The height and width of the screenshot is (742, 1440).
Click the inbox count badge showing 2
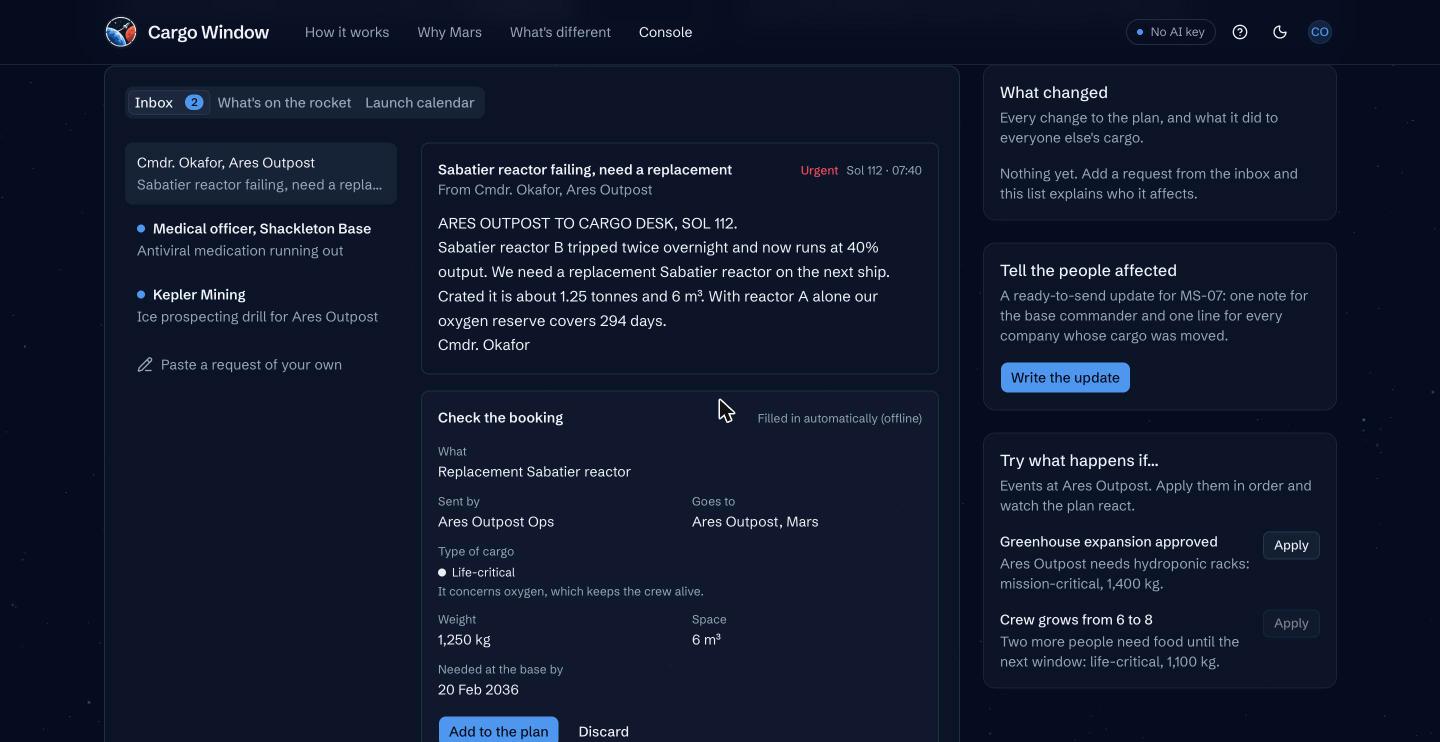(x=194, y=102)
